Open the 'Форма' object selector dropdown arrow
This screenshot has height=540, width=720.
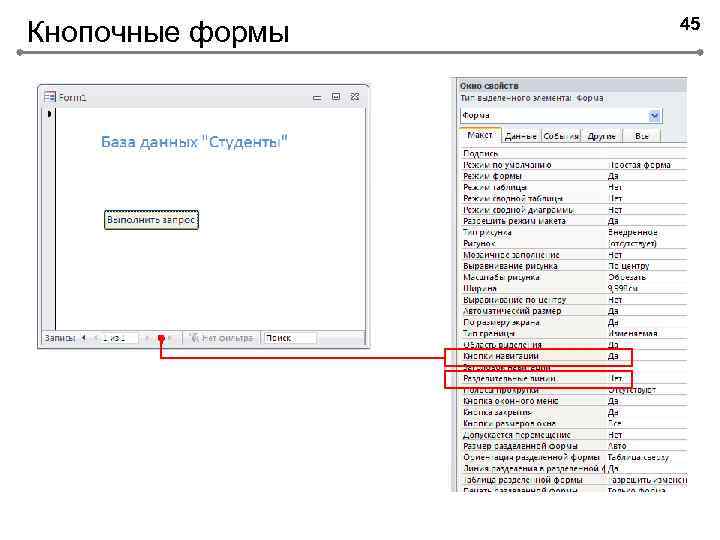[654, 116]
